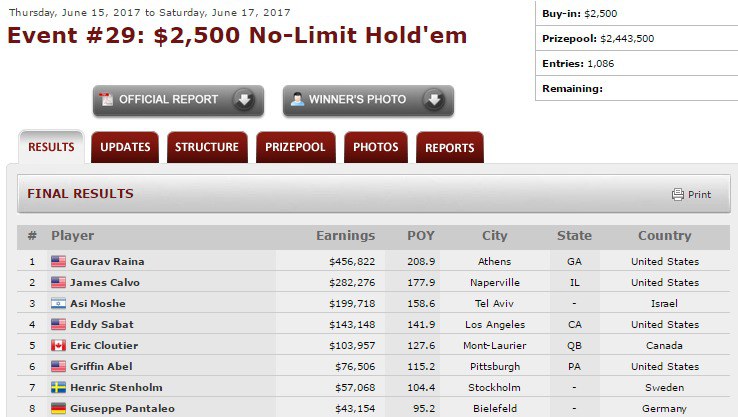Click the Official Report document icon
Screen dimensions: 738x417
[x=107, y=100]
